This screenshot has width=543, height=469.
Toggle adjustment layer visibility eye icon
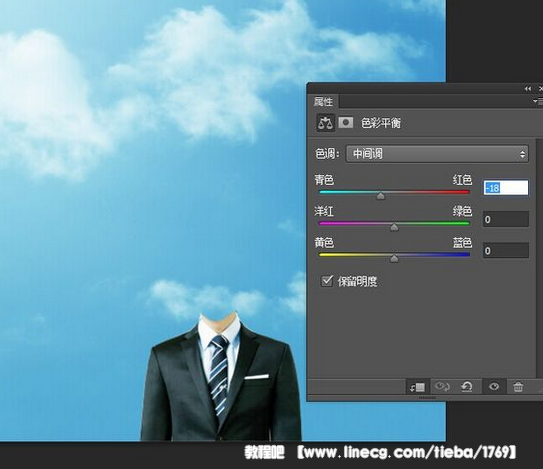pos(494,386)
